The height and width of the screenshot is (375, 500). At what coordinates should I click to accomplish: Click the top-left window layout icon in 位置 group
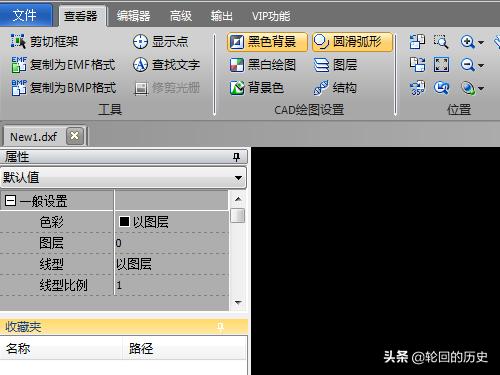[x=417, y=42]
